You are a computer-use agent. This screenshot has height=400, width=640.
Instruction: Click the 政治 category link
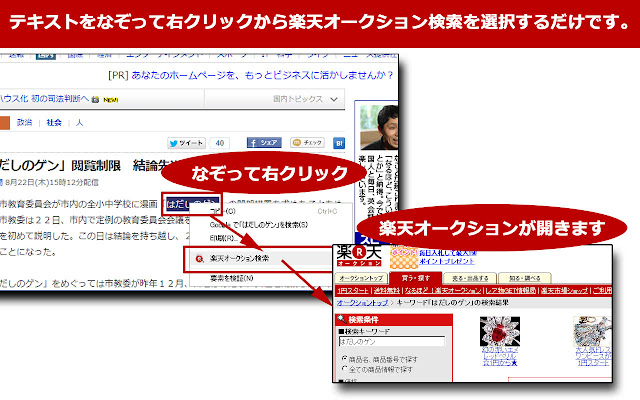pos(24,122)
